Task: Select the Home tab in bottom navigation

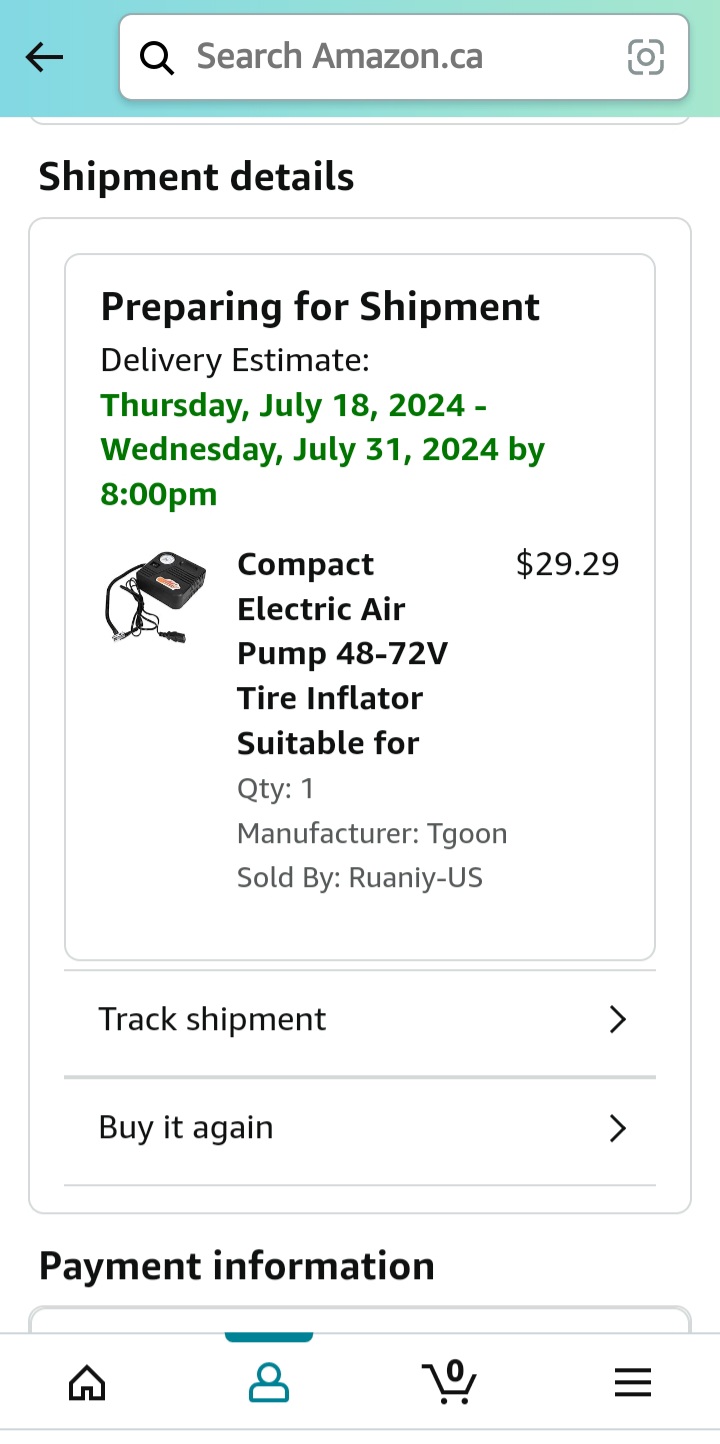Action: point(86,1383)
